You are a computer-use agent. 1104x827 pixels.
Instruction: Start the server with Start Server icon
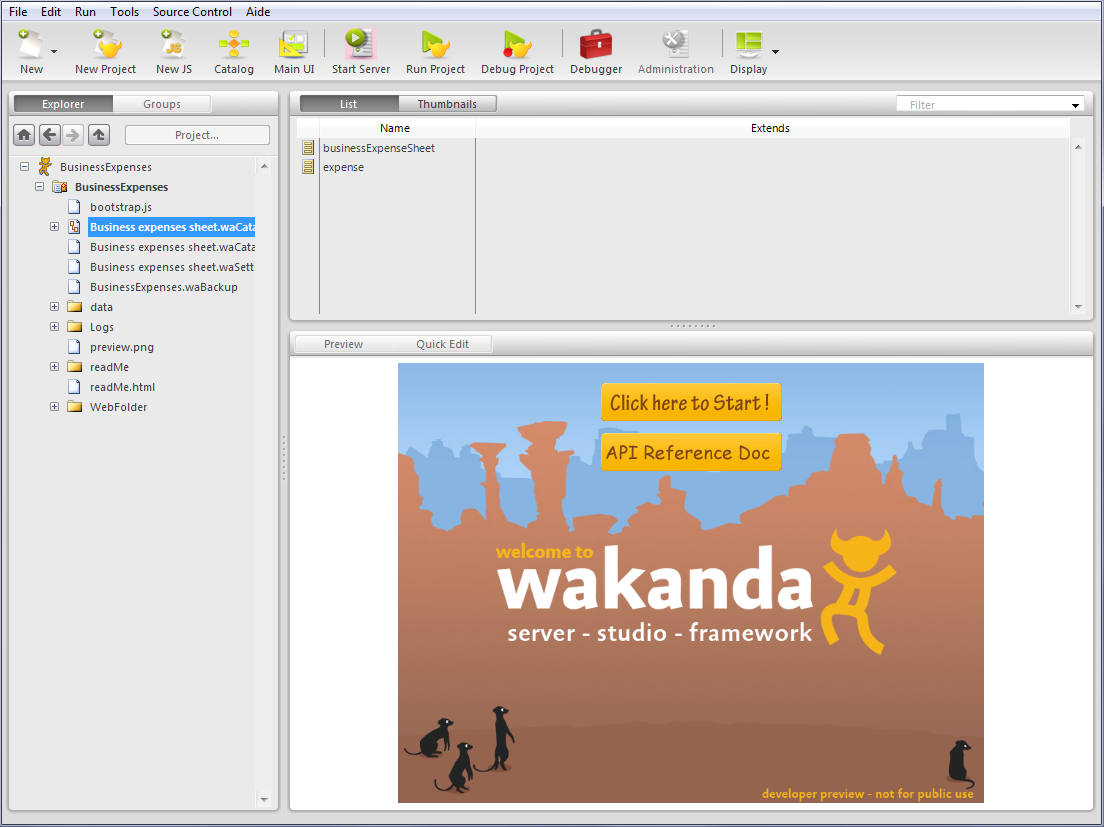pyautogui.click(x=360, y=45)
